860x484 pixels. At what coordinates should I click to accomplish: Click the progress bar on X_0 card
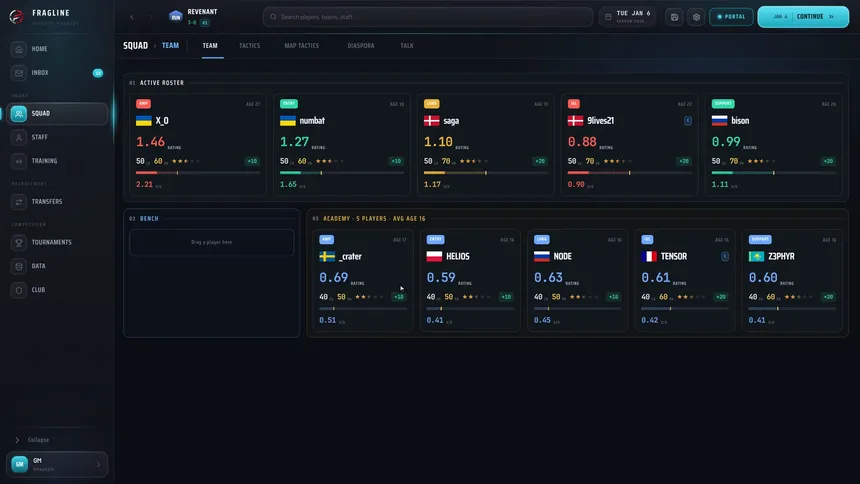[197, 173]
